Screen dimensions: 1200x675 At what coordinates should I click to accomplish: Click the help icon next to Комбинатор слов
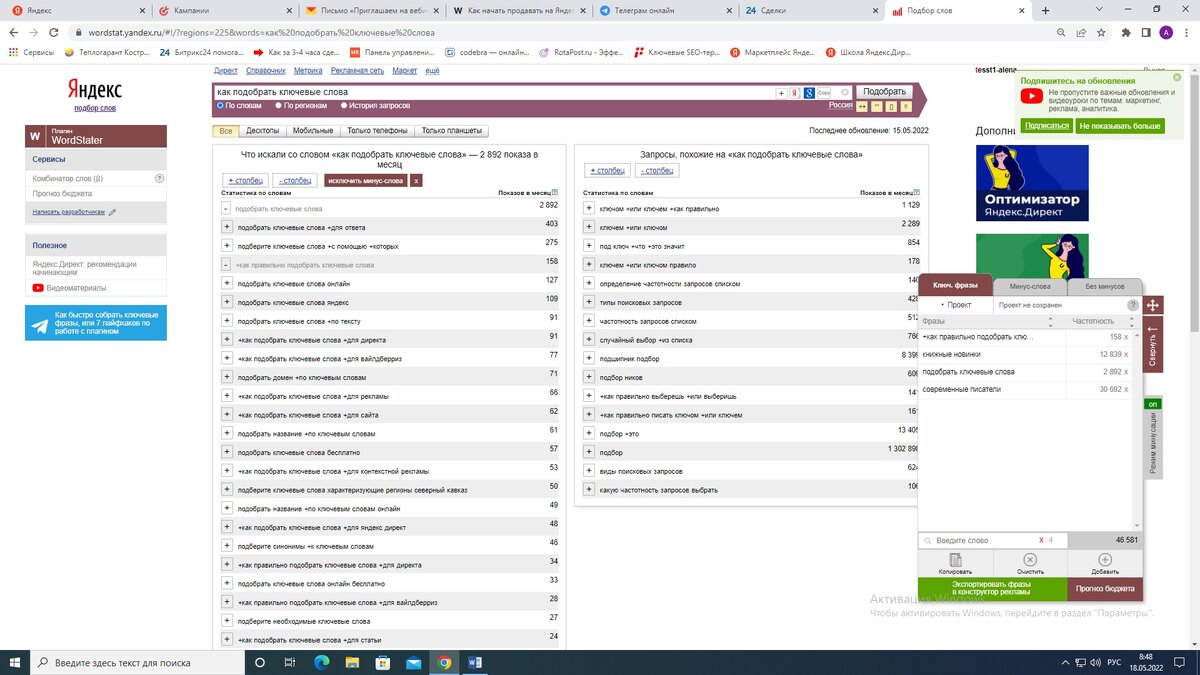[159, 178]
